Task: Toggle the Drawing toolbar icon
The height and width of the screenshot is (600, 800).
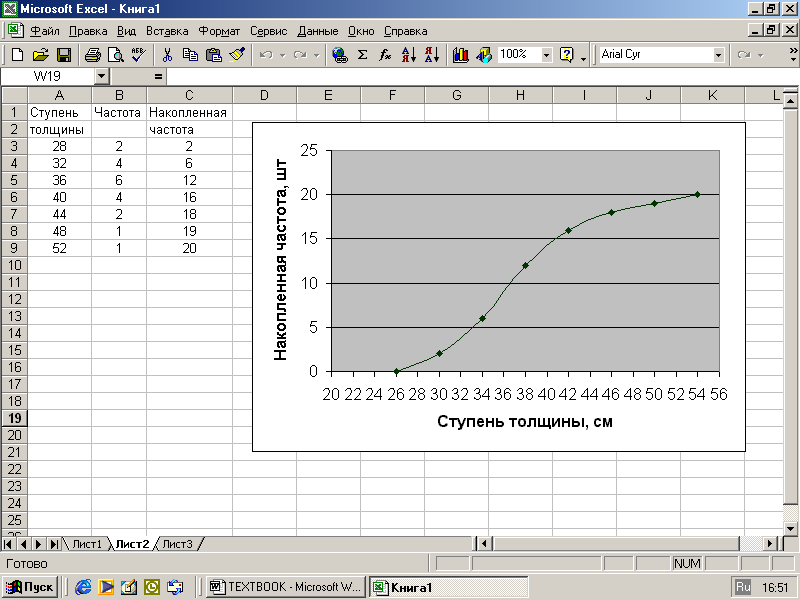Action: pos(484,55)
